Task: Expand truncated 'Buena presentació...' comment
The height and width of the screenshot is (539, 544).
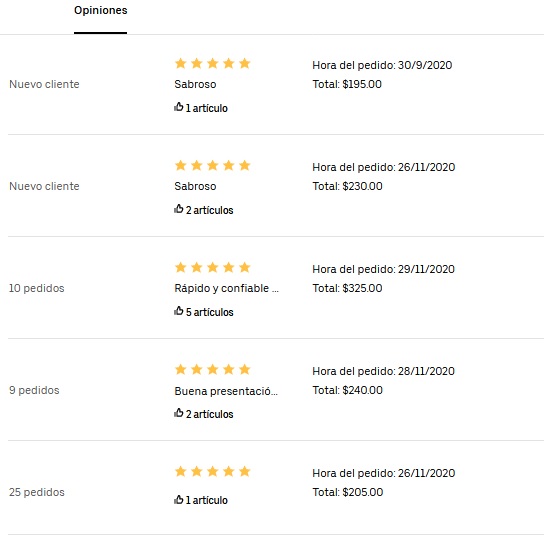Action: click(x=226, y=391)
